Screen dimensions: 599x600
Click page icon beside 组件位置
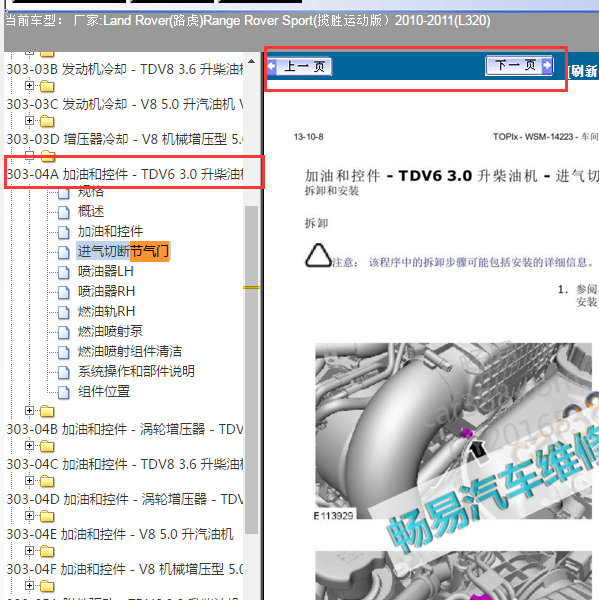point(64,392)
